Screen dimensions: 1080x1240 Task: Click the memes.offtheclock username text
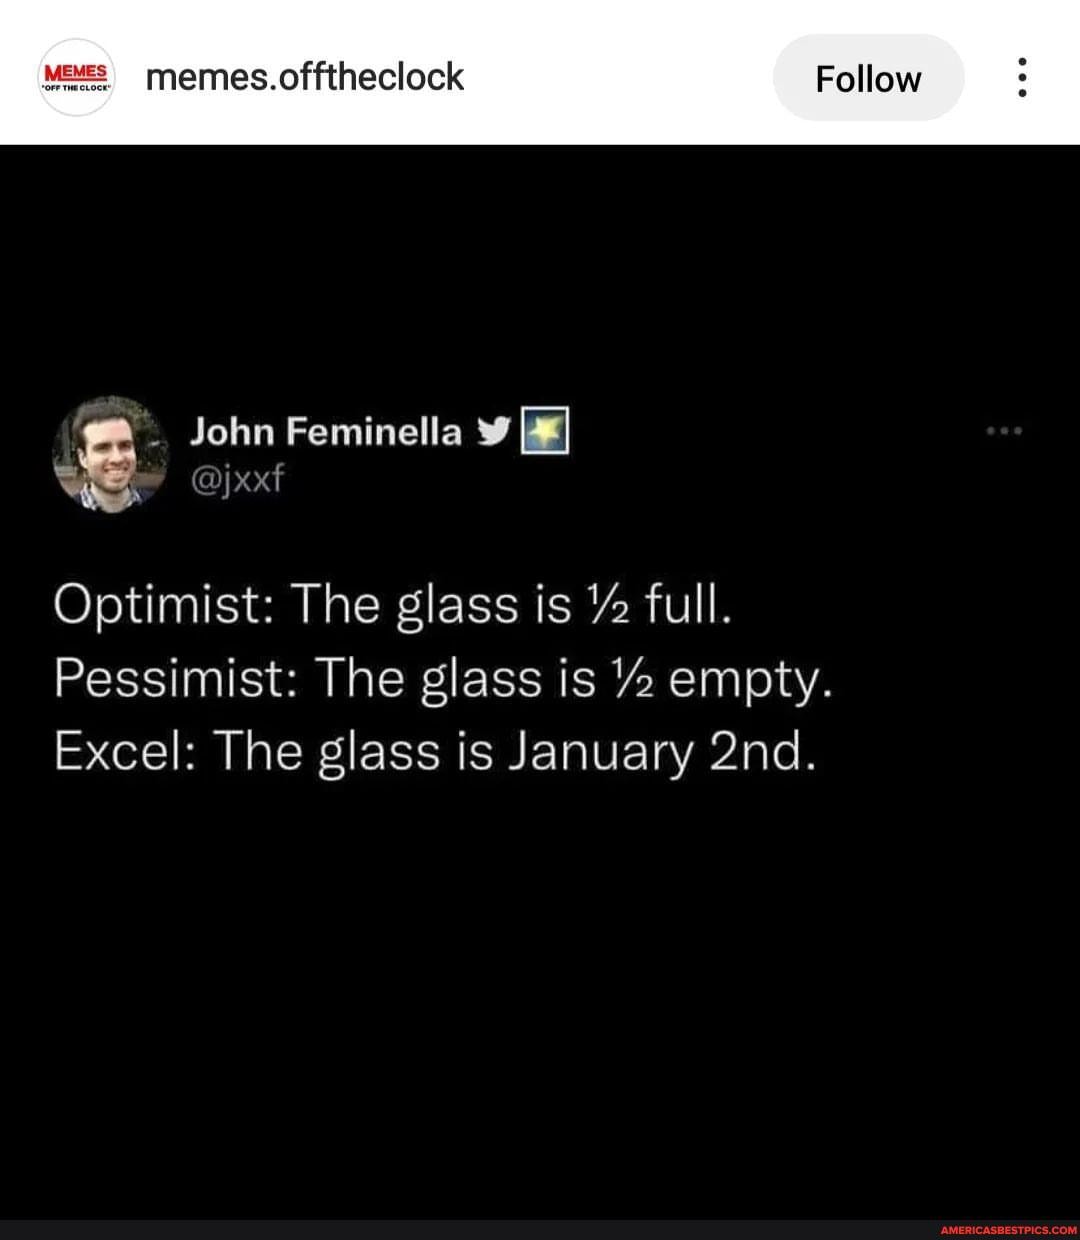click(303, 77)
